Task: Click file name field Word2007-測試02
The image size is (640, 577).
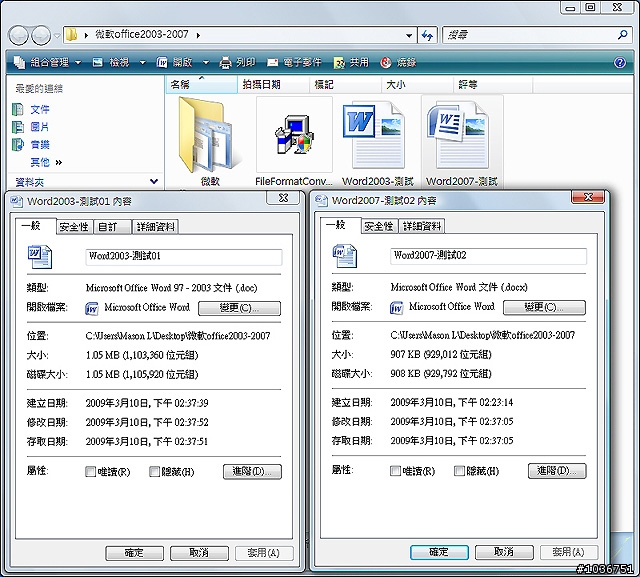Action: pos(488,256)
